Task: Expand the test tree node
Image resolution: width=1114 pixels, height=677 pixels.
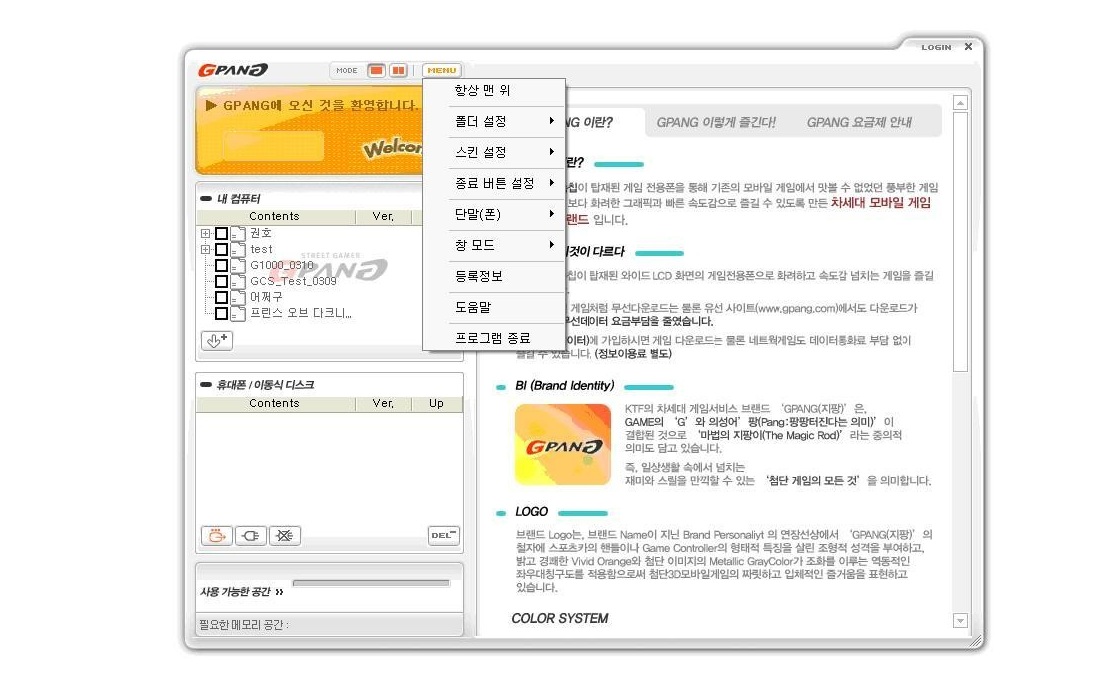Action: (205, 249)
